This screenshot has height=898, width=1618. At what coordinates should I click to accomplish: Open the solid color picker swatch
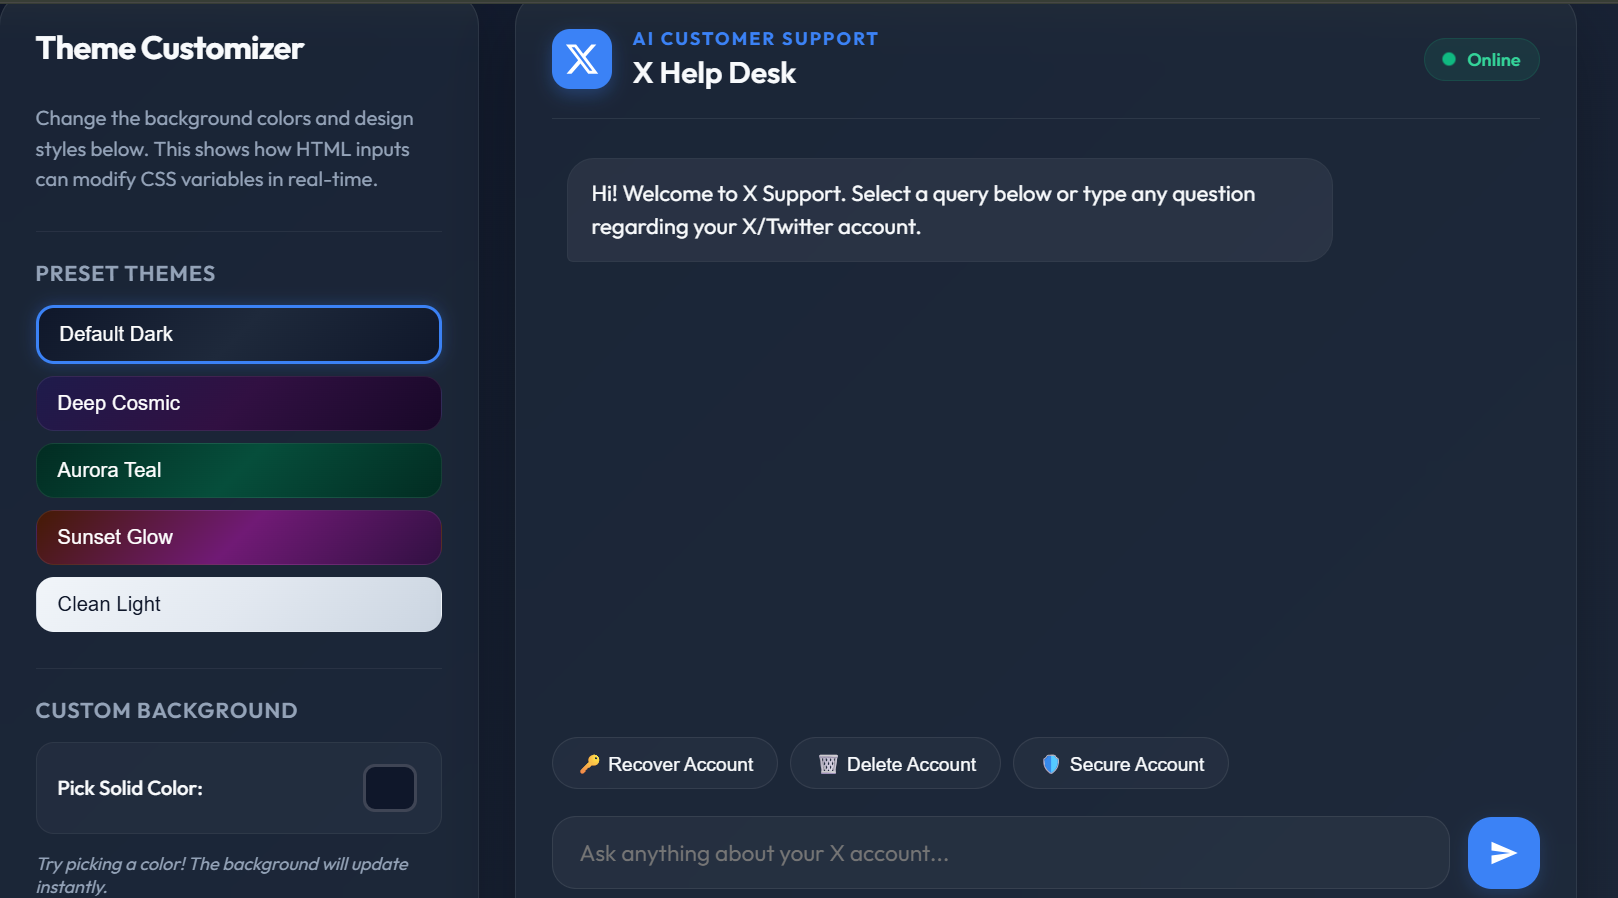[x=390, y=788]
